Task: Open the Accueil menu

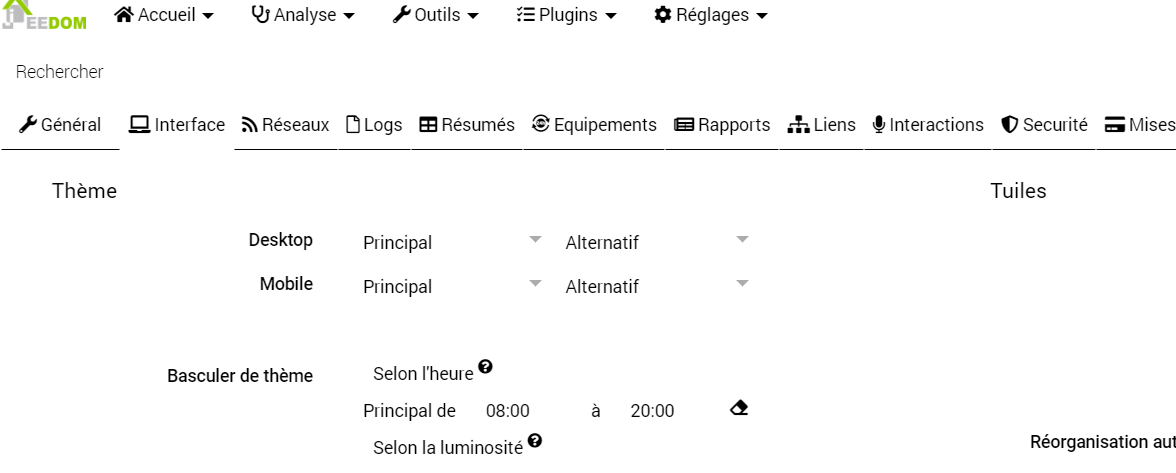Action: point(165,15)
